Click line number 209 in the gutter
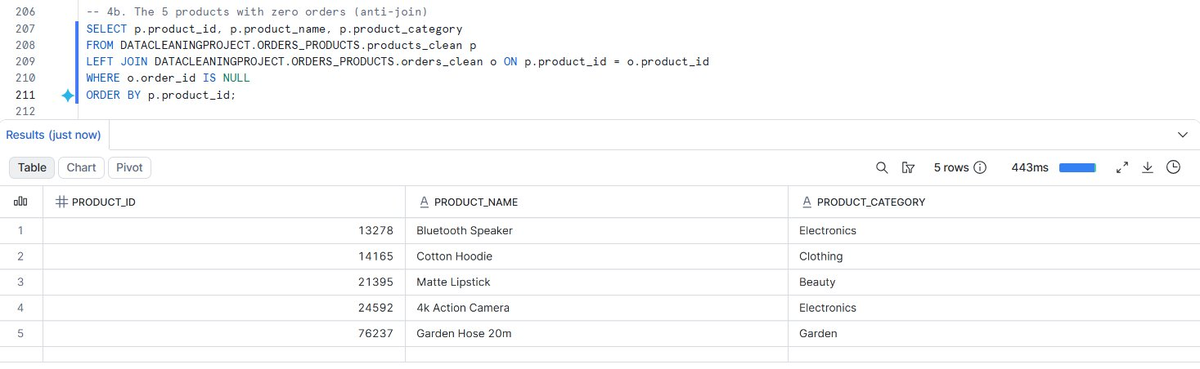Viewport: 1200px width, 369px height. click(x=26, y=62)
